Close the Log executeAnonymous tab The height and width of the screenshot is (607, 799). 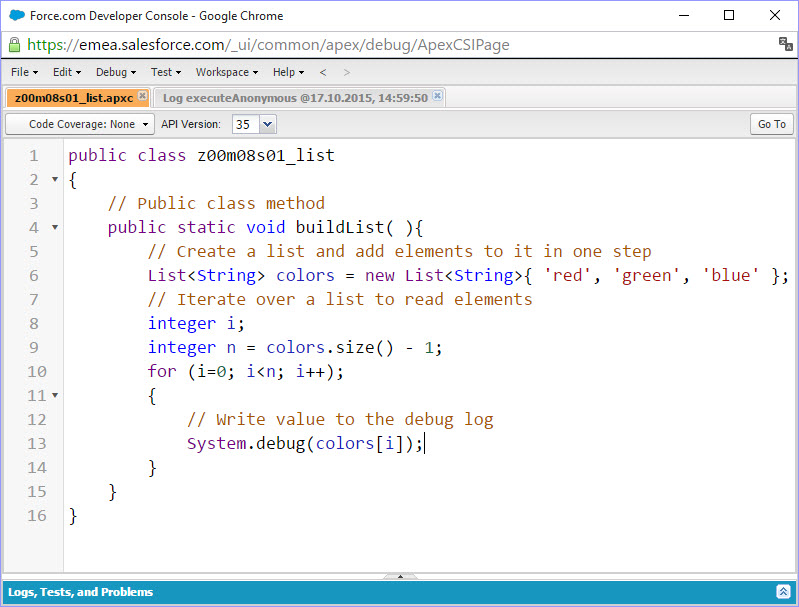pos(437,97)
